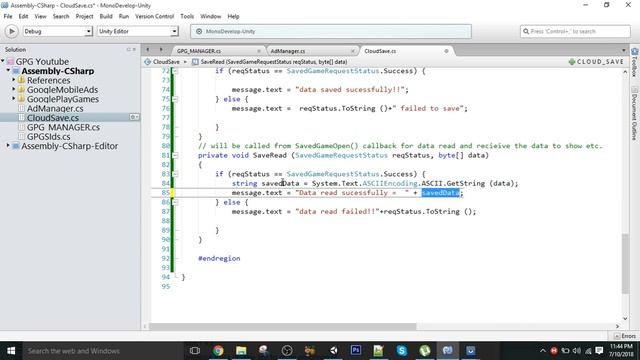Screen dimensions: 640x360
Task: Open the Edit menu
Action: pyautogui.click(x=23, y=16)
